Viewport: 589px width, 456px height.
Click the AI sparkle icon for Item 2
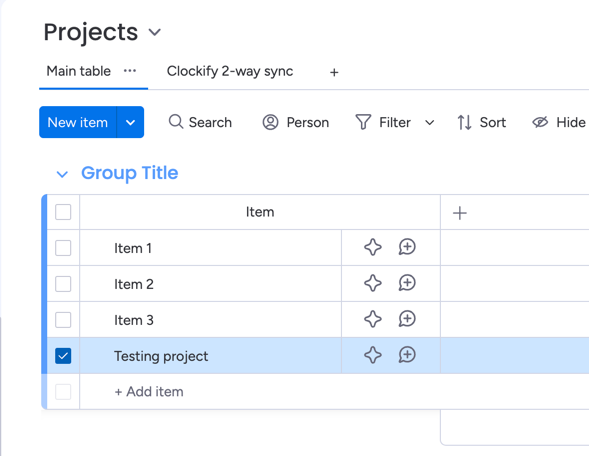pos(373,283)
